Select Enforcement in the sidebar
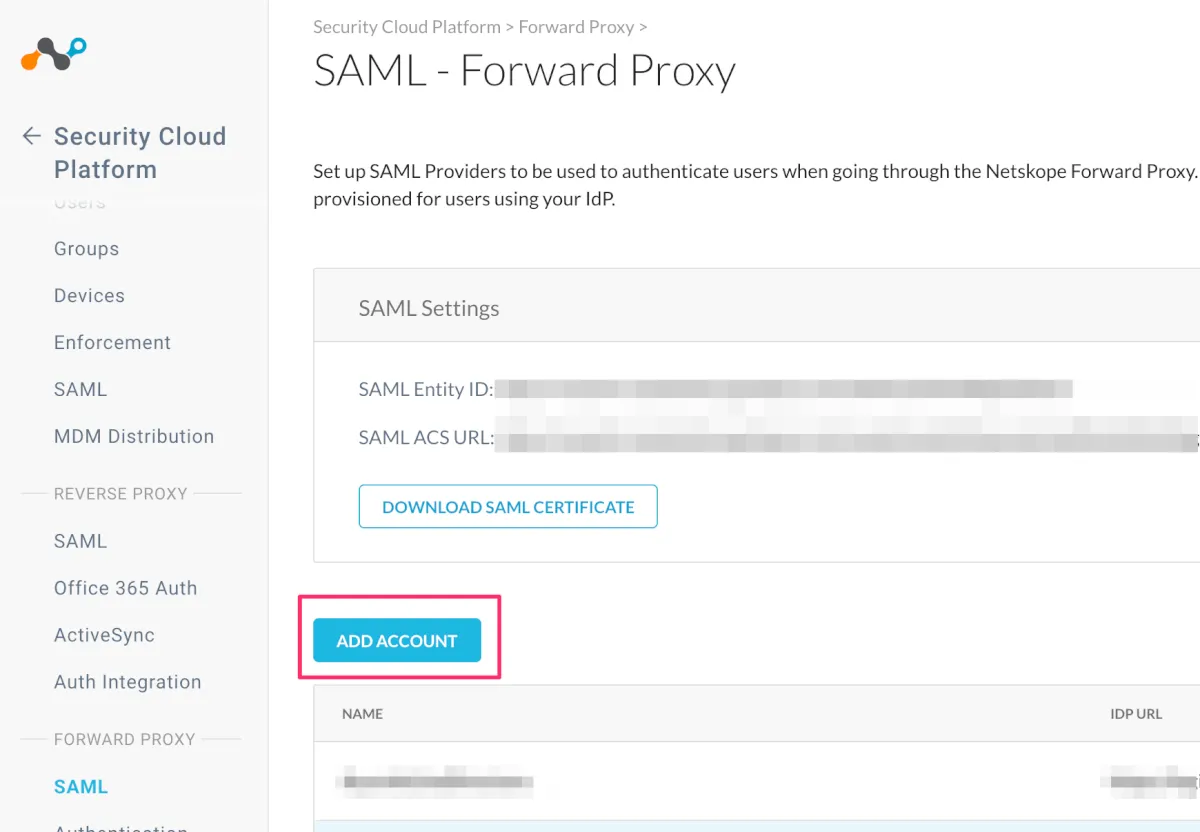 (x=112, y=343)
